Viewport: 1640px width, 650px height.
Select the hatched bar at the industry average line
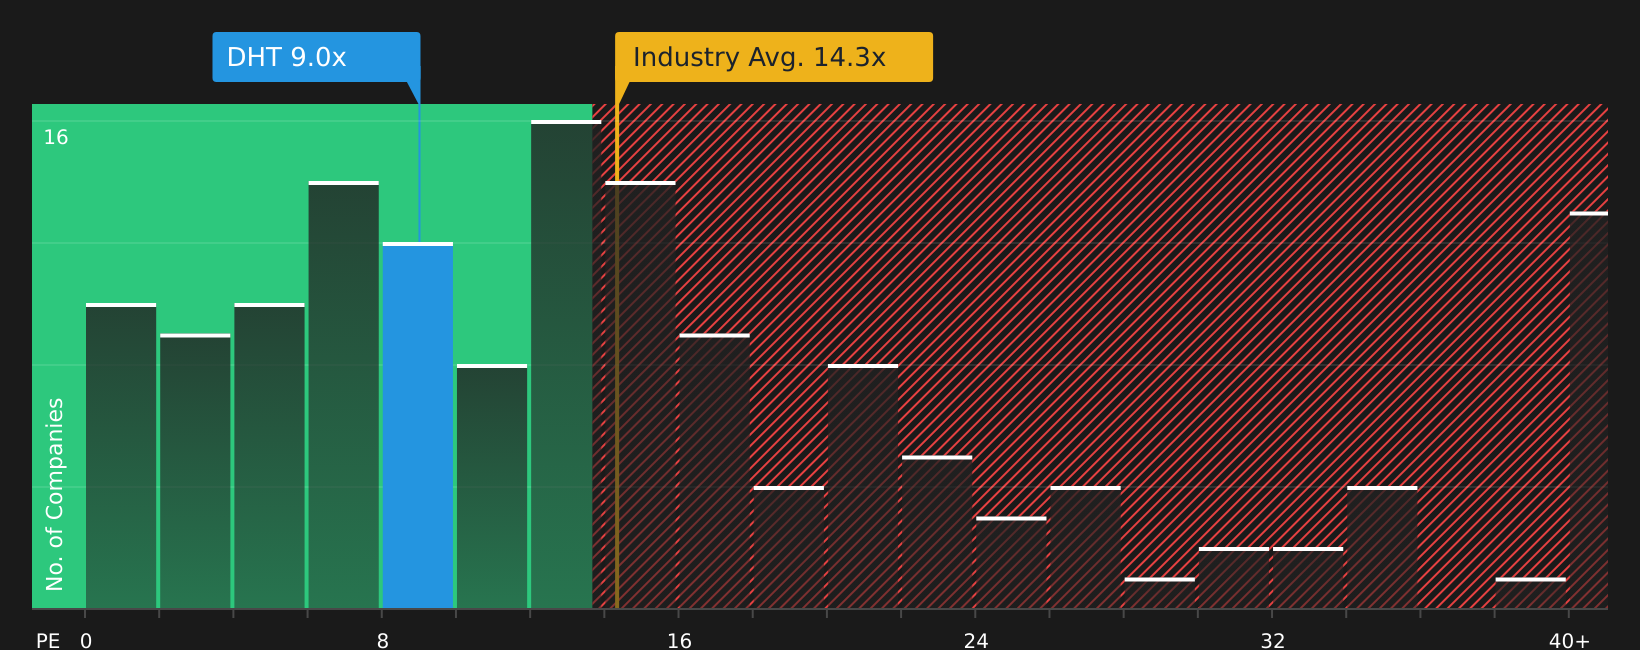[x=640, y=395]
